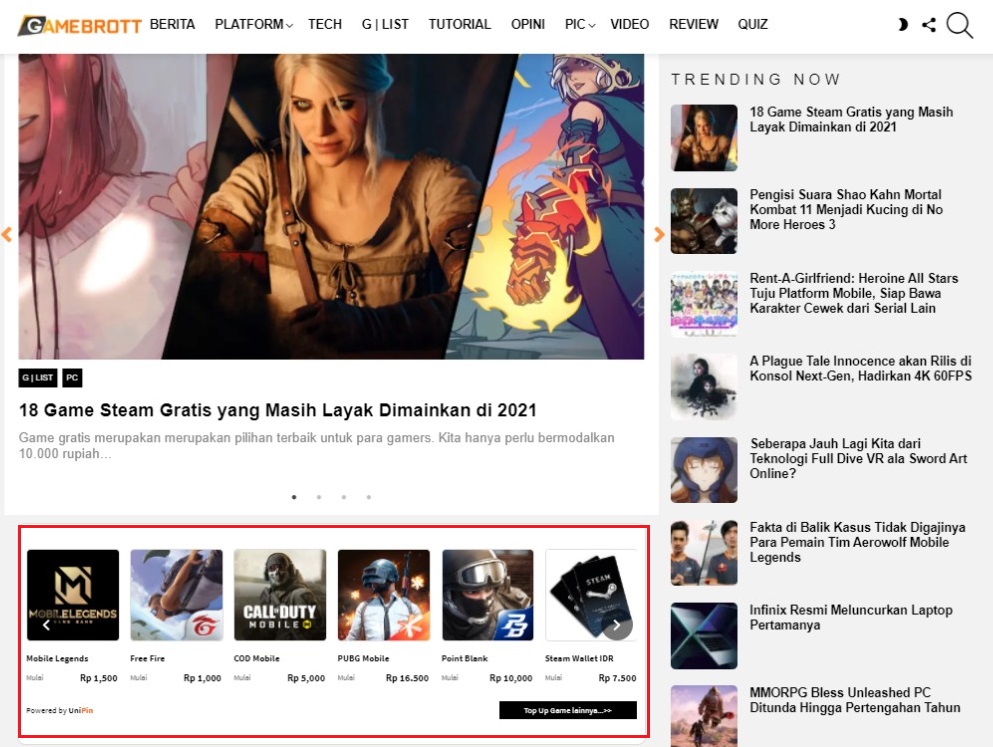This screenshot has height=747, width=993.
Task: Click the Gamebrott logo
Action: [x=80, y=25]
